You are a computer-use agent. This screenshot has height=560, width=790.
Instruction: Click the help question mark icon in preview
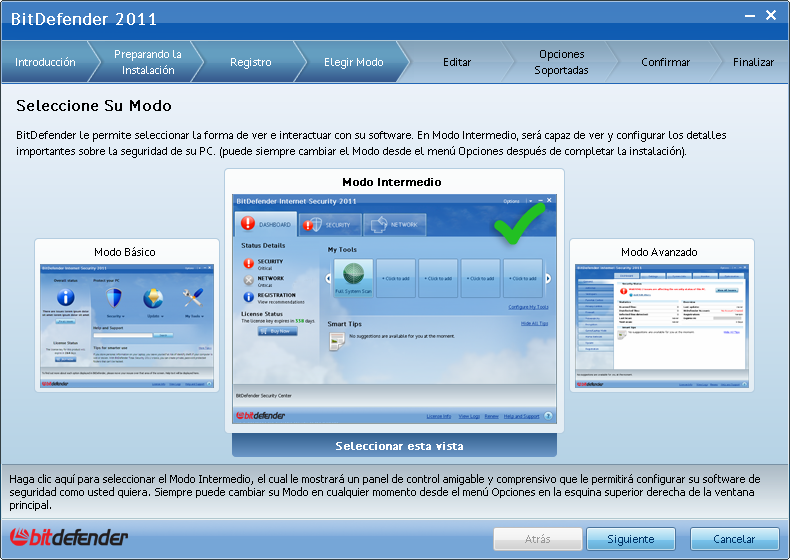(x=548, y=416)
